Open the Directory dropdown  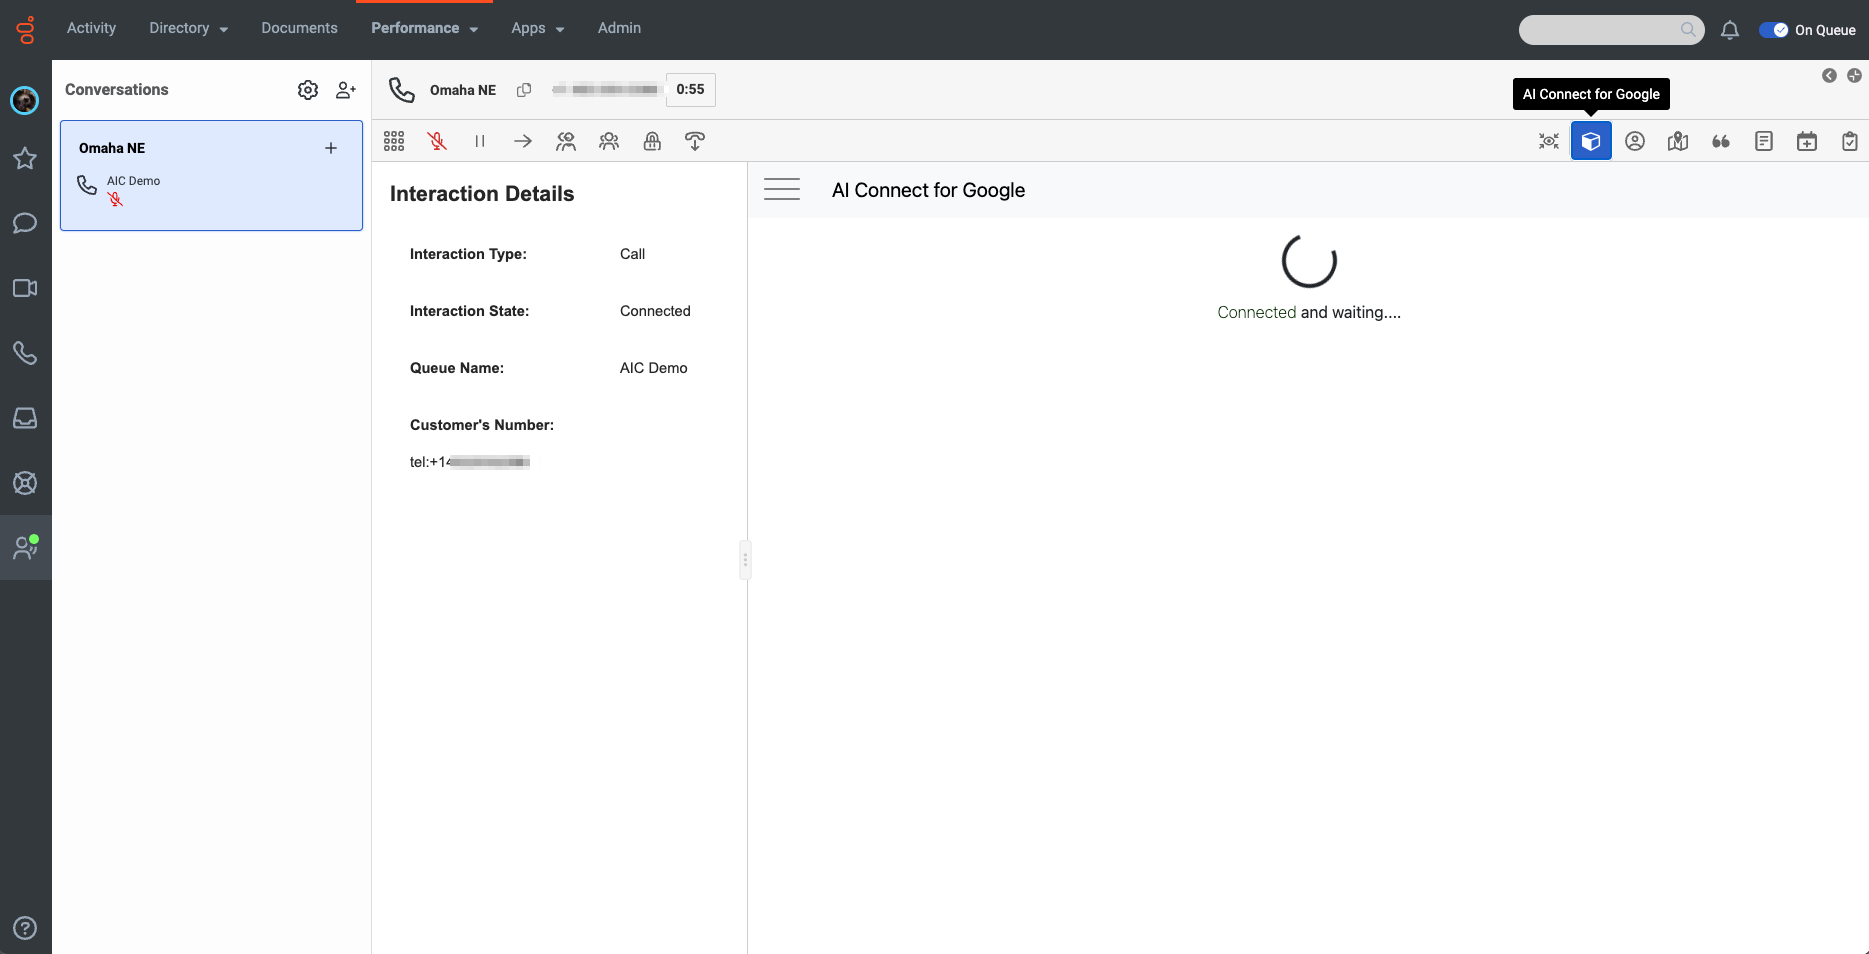click(x=187, y=28)
